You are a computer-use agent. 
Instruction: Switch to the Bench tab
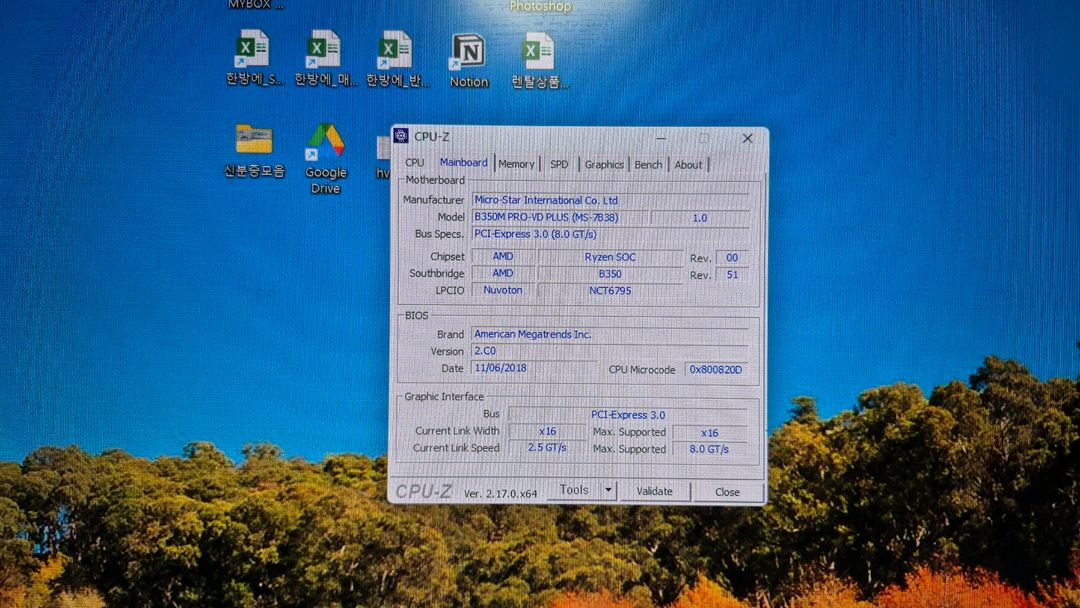(648, 164)
